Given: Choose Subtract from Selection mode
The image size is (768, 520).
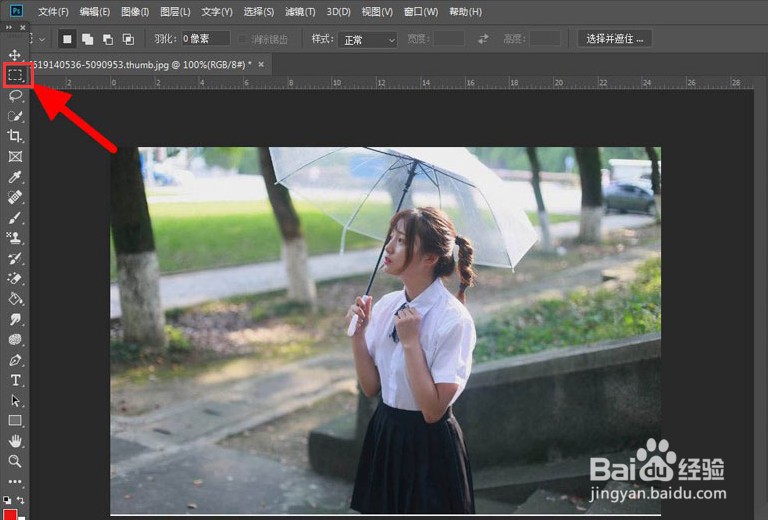Looking at the screenshot, I should click(108, 39).
